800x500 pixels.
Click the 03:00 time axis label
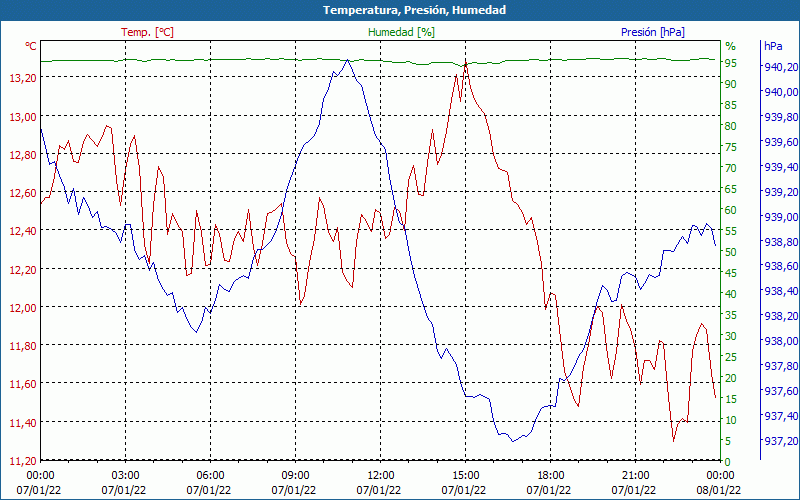125,476
